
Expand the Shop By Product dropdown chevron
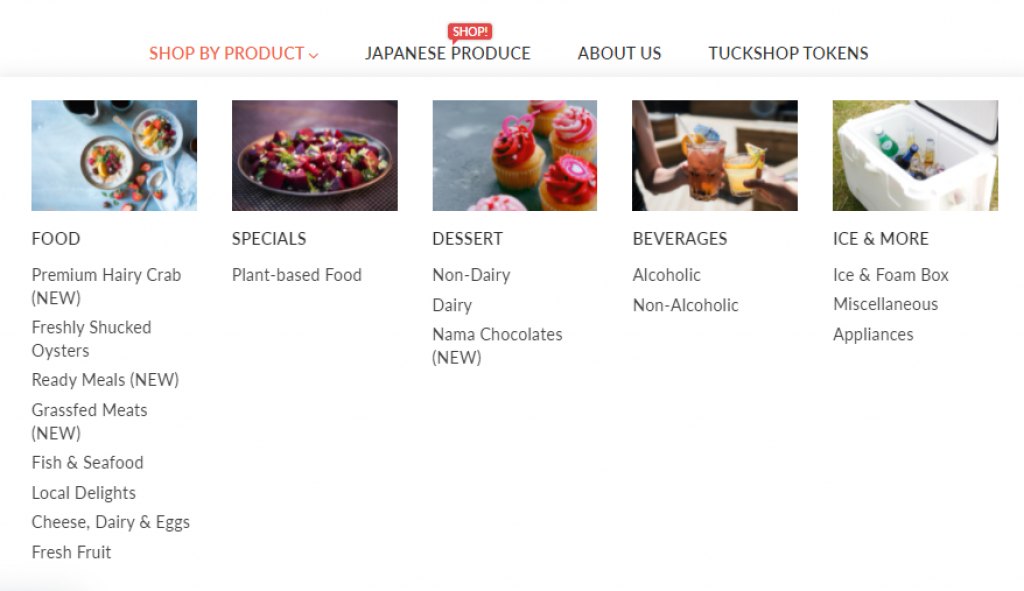point(313,56)
